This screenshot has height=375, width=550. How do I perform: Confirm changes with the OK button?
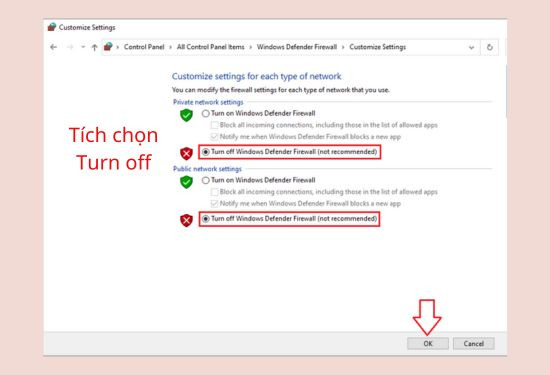(428, 343)
